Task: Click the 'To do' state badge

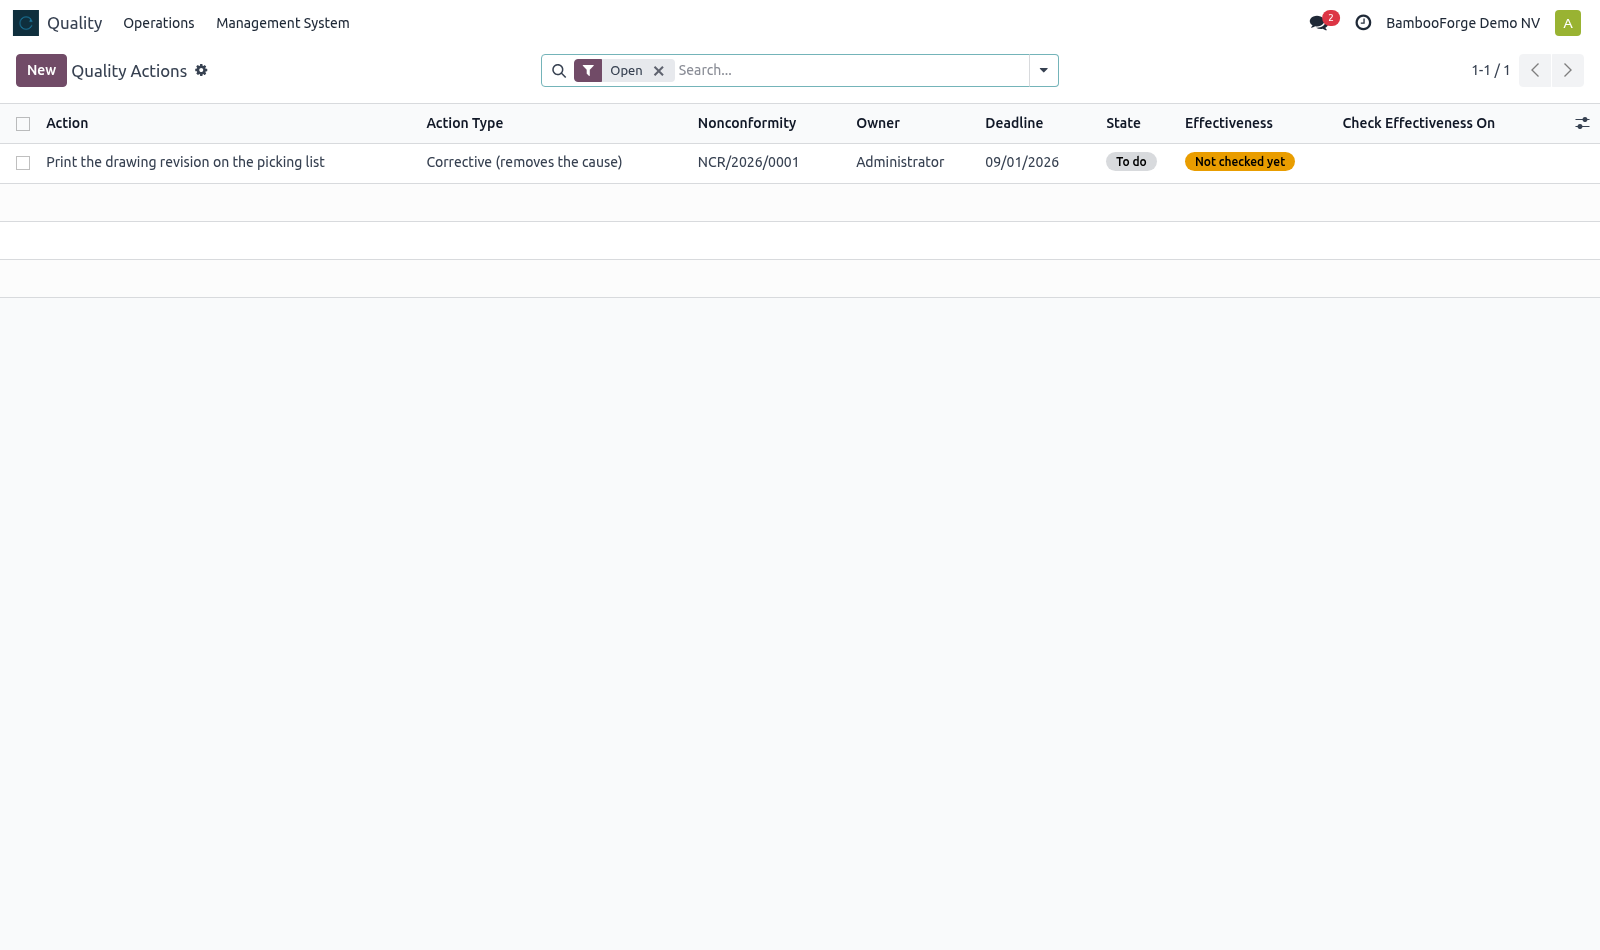Action: click(1131, 162)
